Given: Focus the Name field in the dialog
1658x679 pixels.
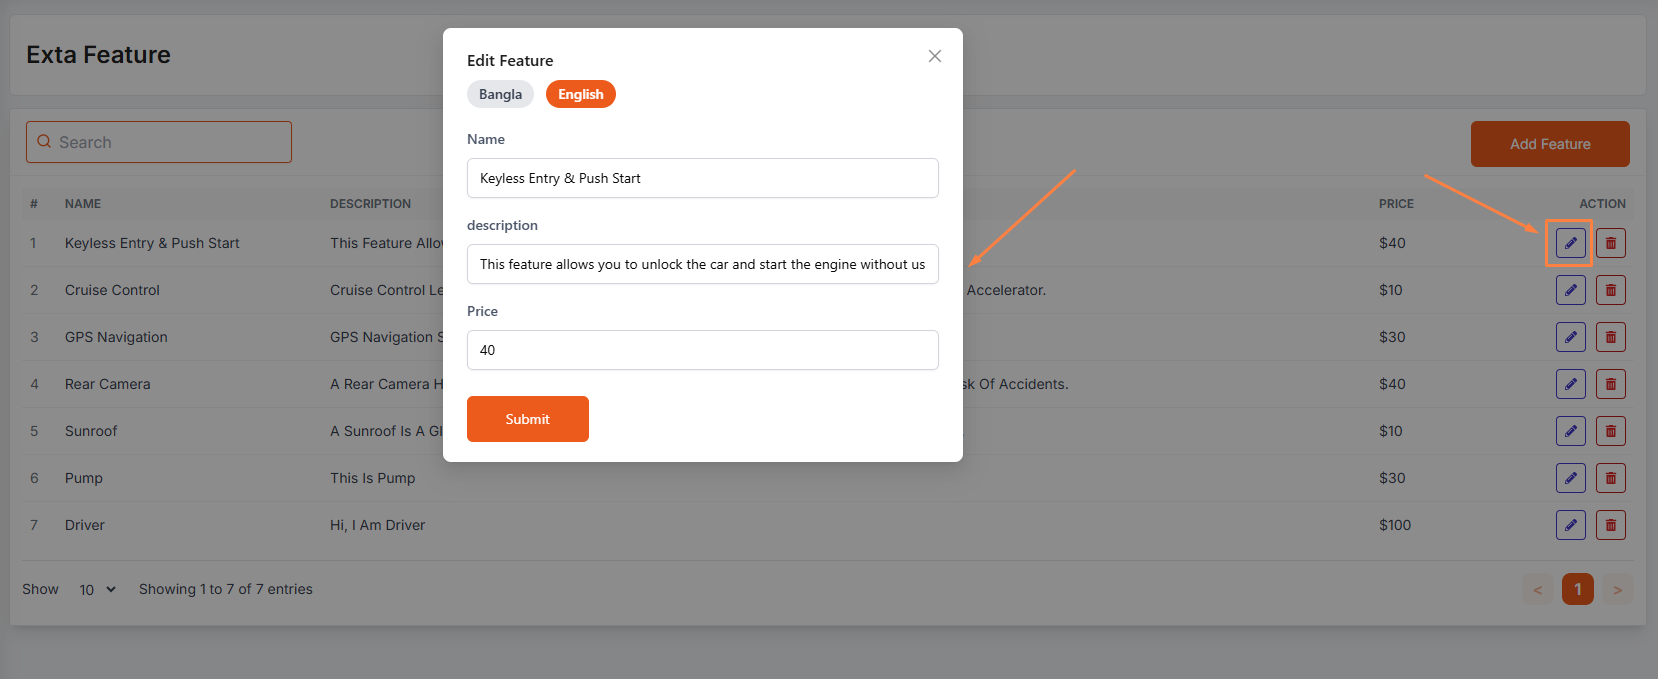Looking at the screenshot, I should [x=702, y=178].
